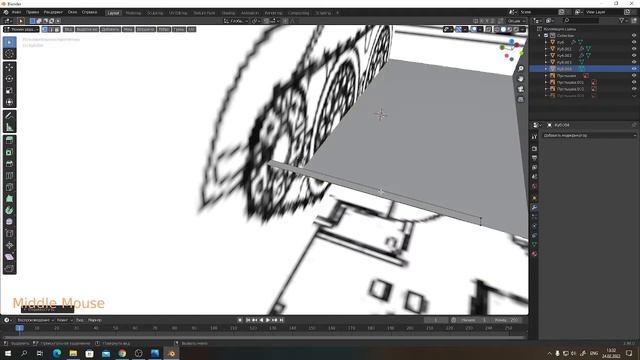Toggle viewport gizmos button
This screenshot has width=640, height=360.
pyautogui.click(x=459, y=29)
